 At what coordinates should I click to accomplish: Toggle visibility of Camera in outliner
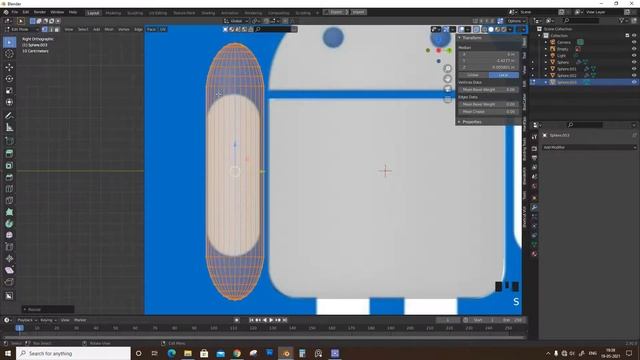point(634,42)
